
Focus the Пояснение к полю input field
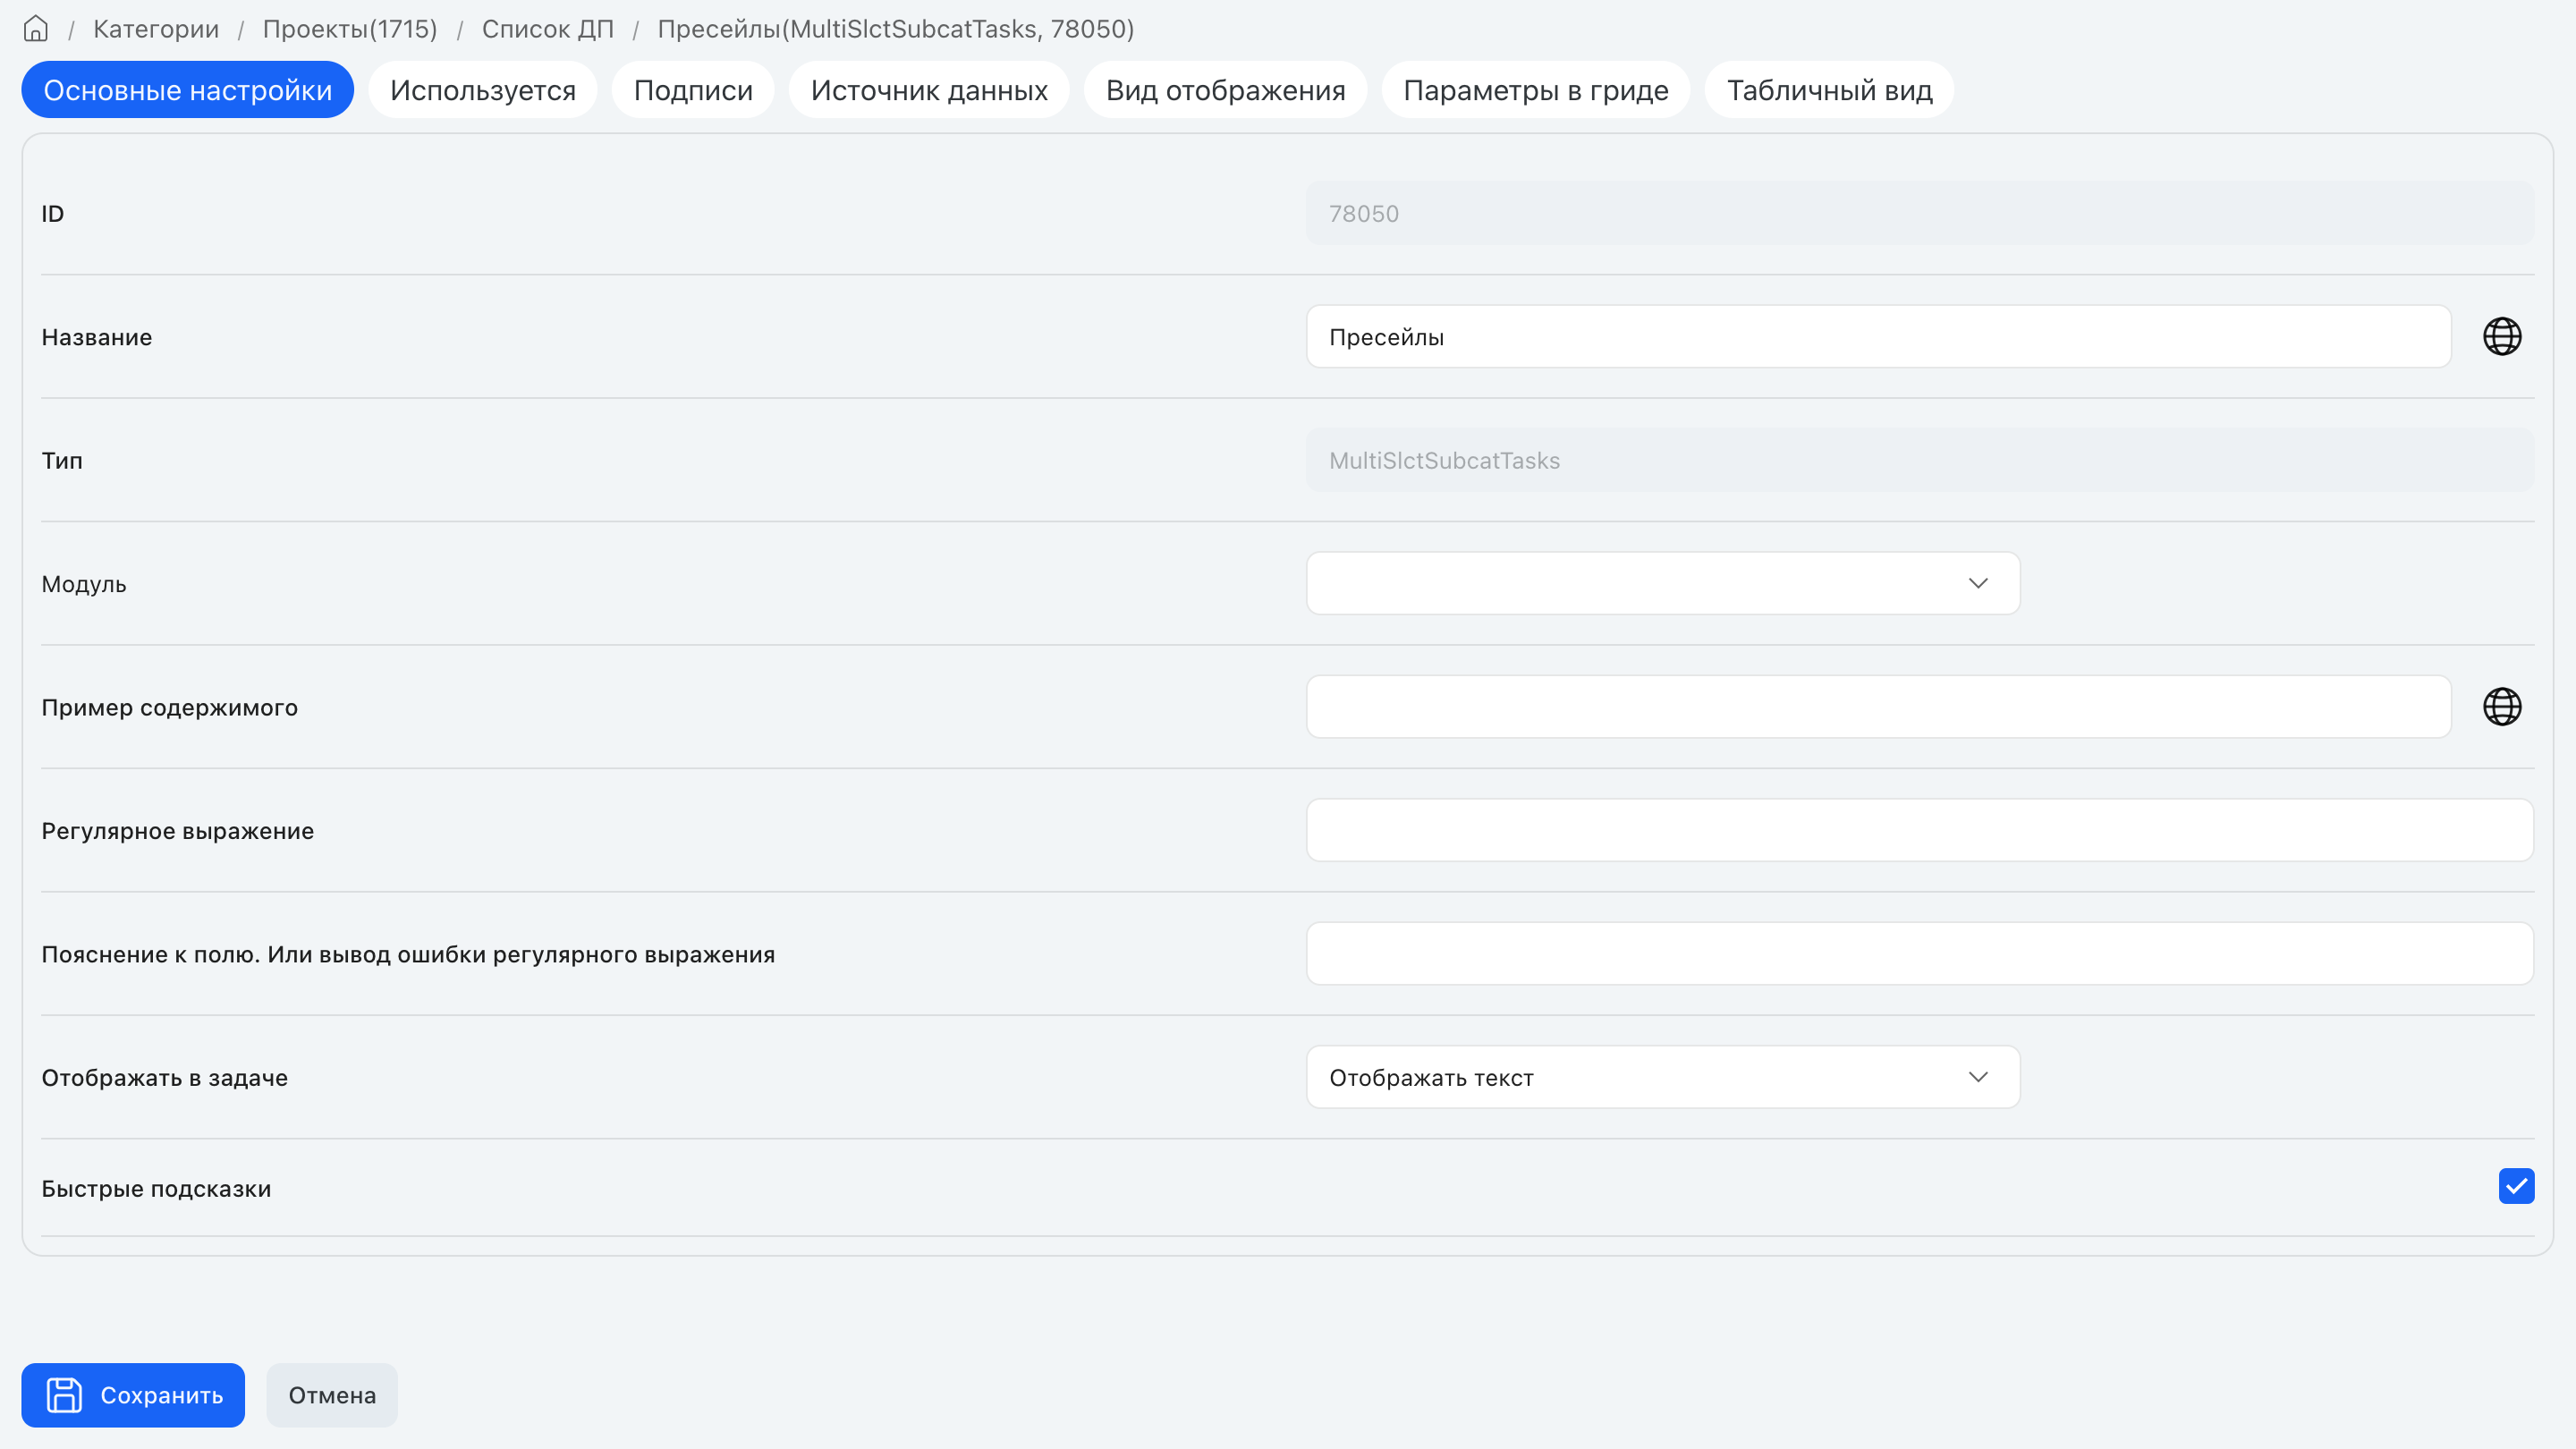tap(1920, 954)
